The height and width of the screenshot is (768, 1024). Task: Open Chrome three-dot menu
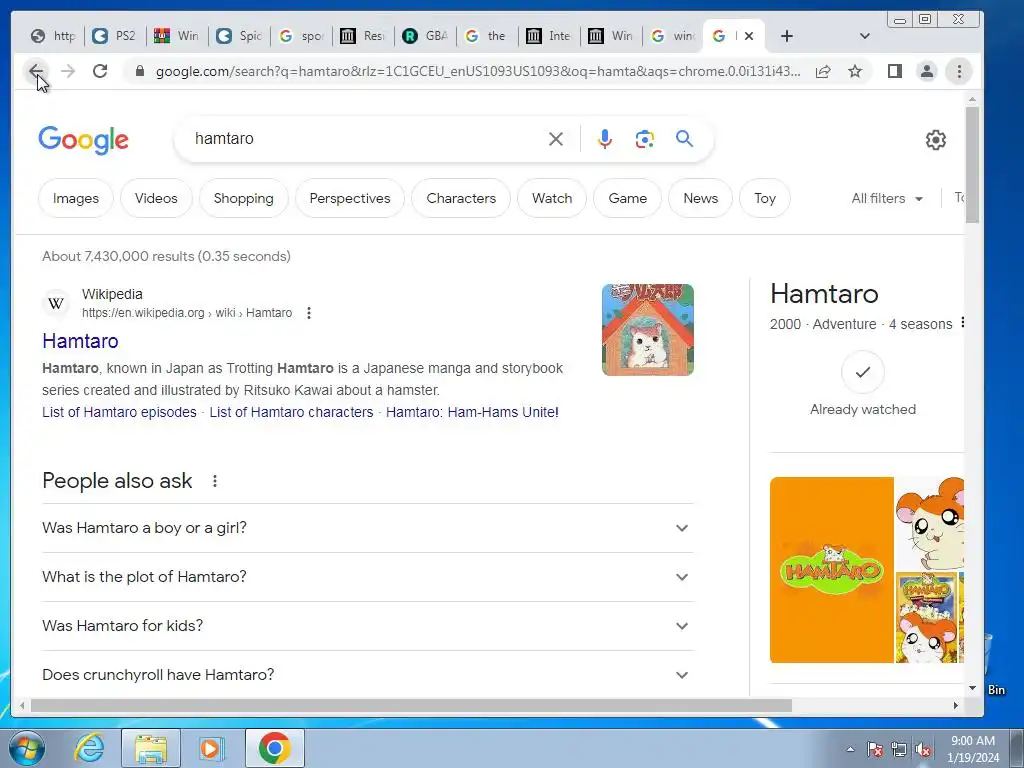click(959, 71)
